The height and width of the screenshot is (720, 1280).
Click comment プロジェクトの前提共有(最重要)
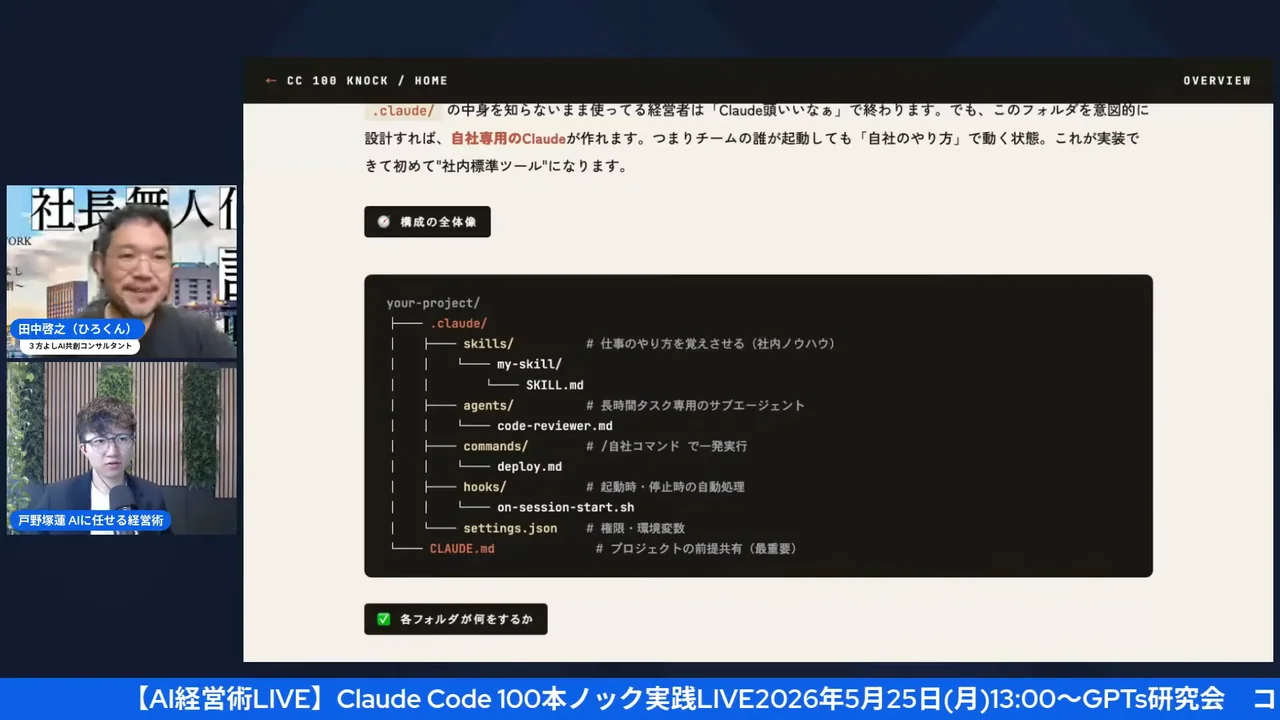pyautogui.click(x=696, y=549)
